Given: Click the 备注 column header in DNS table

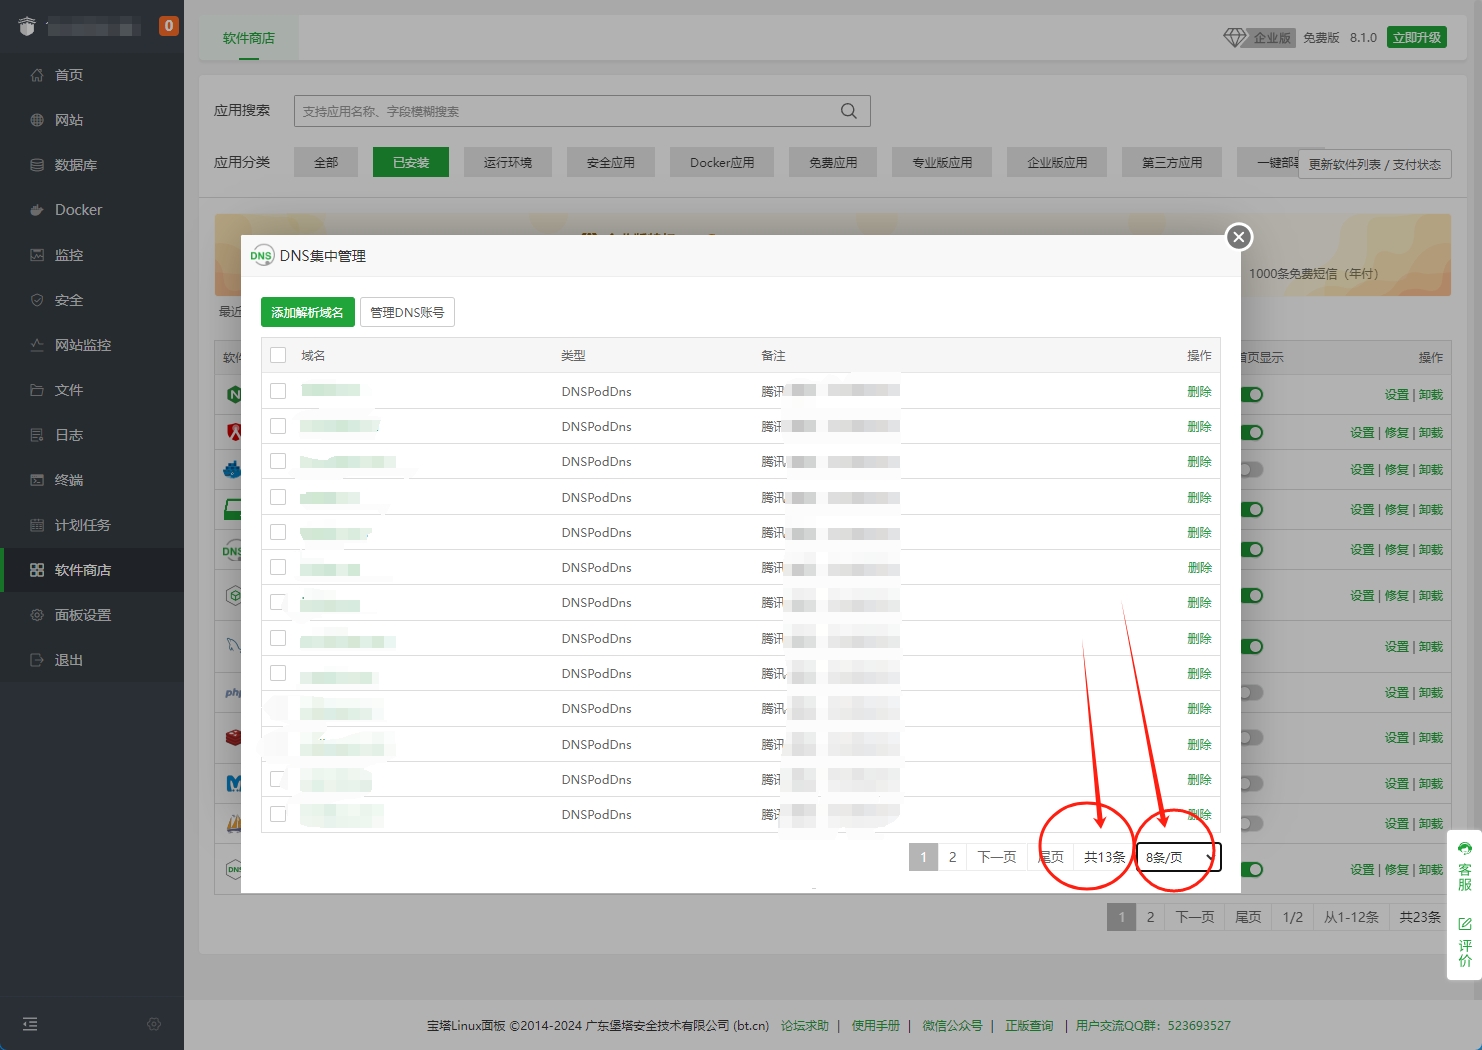Looking at the screenshot, I should click(x=773, y=356).
